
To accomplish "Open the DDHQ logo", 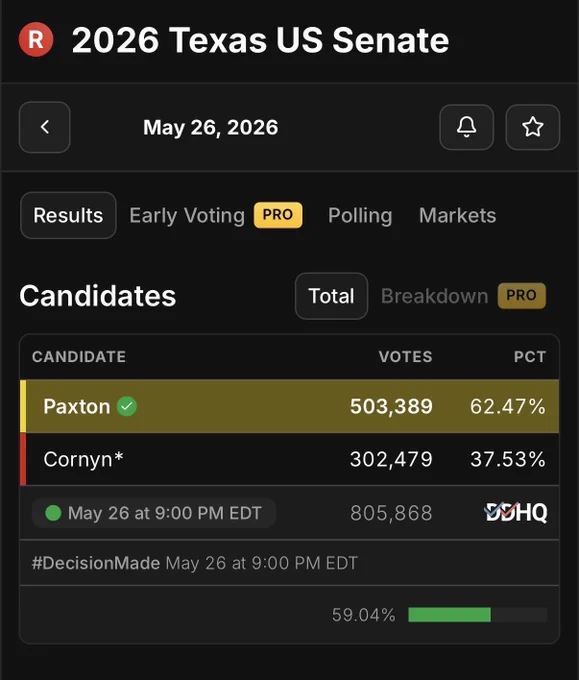I will pos(516,513).
